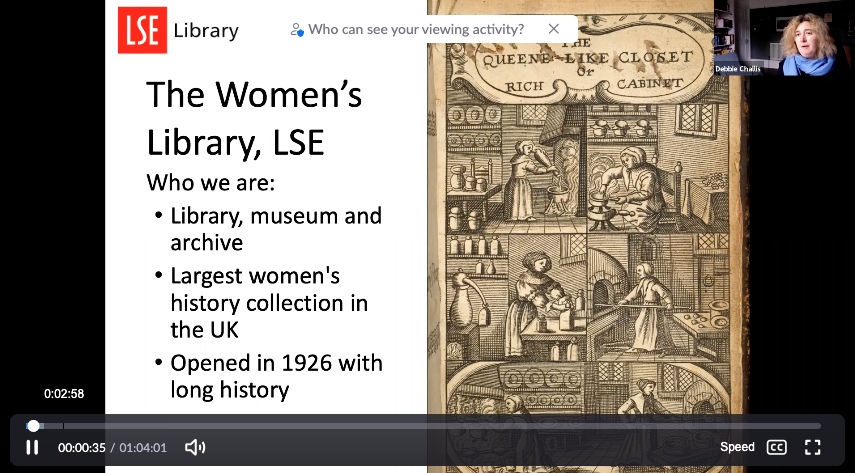This screenshot has width=855, height=473.
Task: Dismiss the viewing activity notification
Action: 553,29
